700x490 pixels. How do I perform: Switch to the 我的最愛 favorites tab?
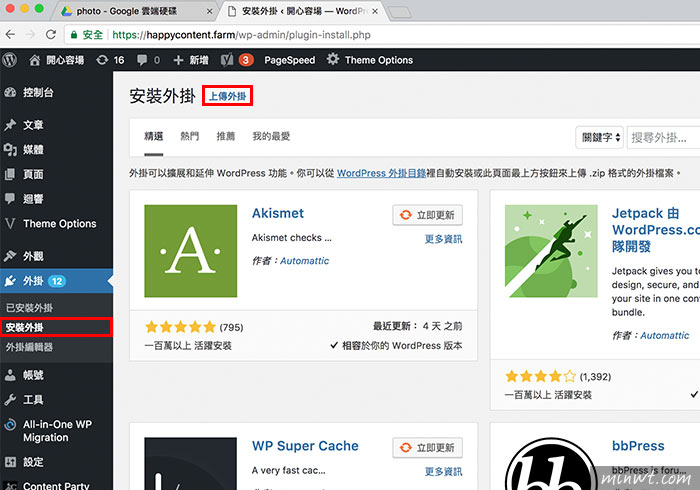tap(271, 136)
